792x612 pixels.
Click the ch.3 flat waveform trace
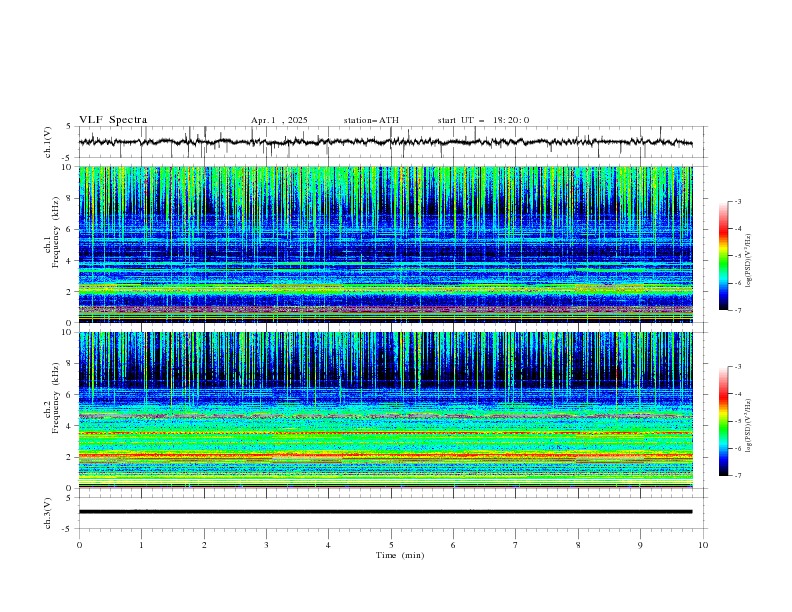coord(385,512)
